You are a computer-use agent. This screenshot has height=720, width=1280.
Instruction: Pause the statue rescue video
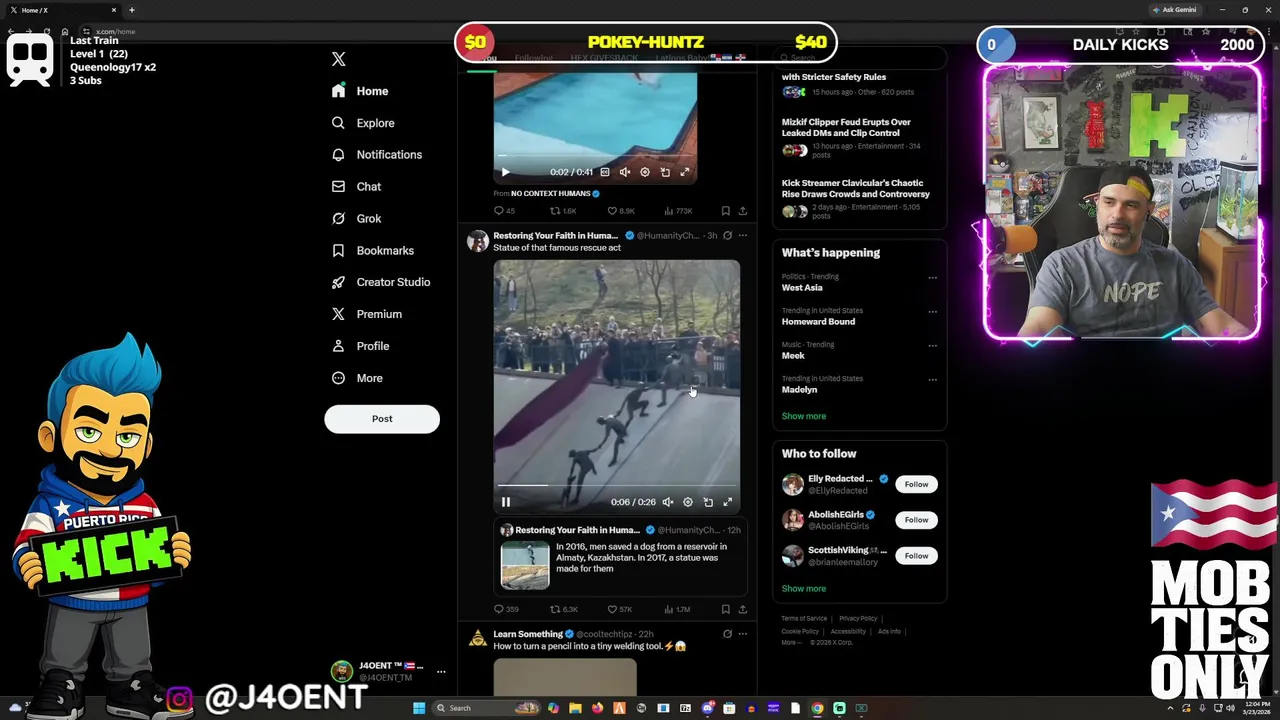(x=505, y=502)
